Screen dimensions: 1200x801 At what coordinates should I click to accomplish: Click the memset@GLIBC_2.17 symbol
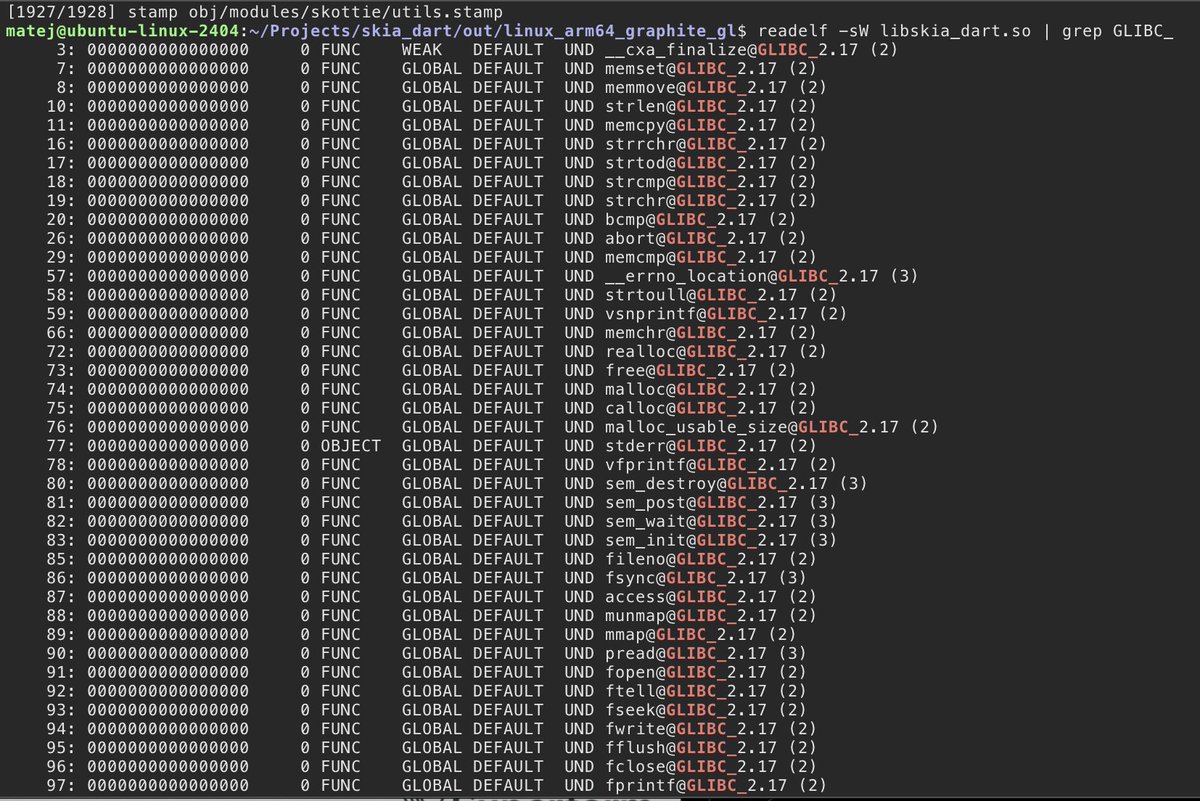click(690, 69)
